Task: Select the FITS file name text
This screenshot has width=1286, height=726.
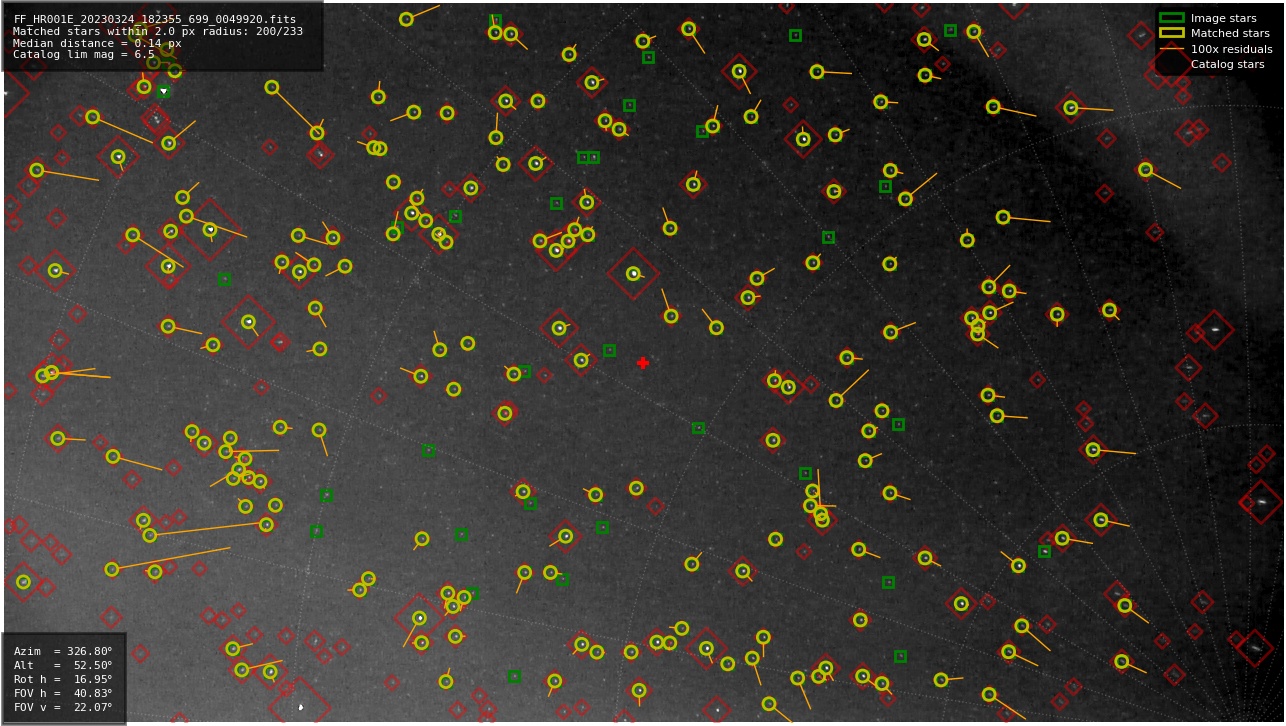Action: tap(155, 19)
